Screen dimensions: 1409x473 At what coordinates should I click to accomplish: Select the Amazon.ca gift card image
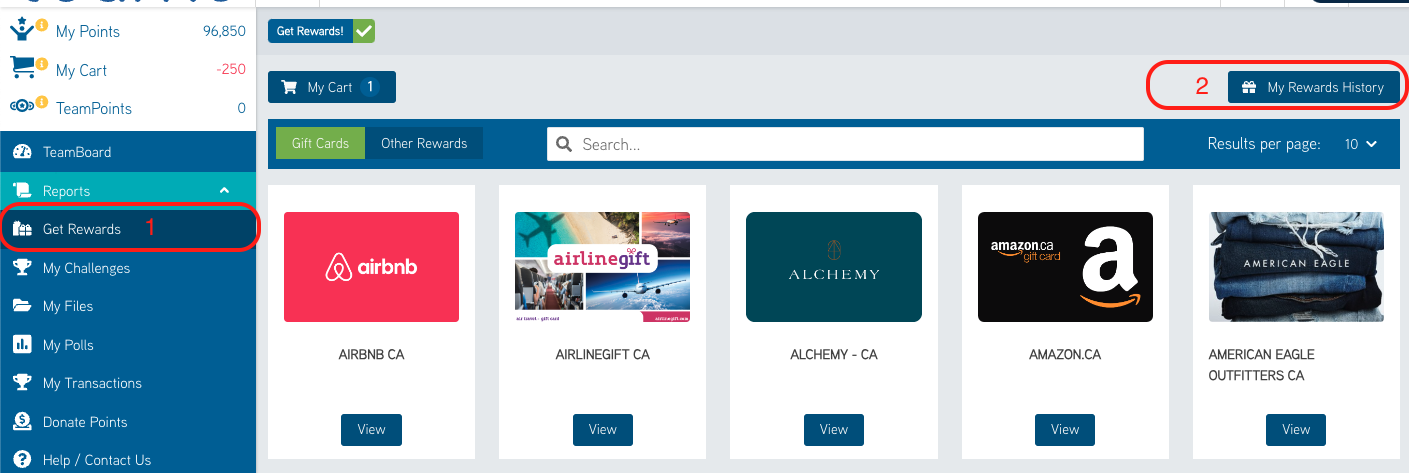coord(1065,267)
